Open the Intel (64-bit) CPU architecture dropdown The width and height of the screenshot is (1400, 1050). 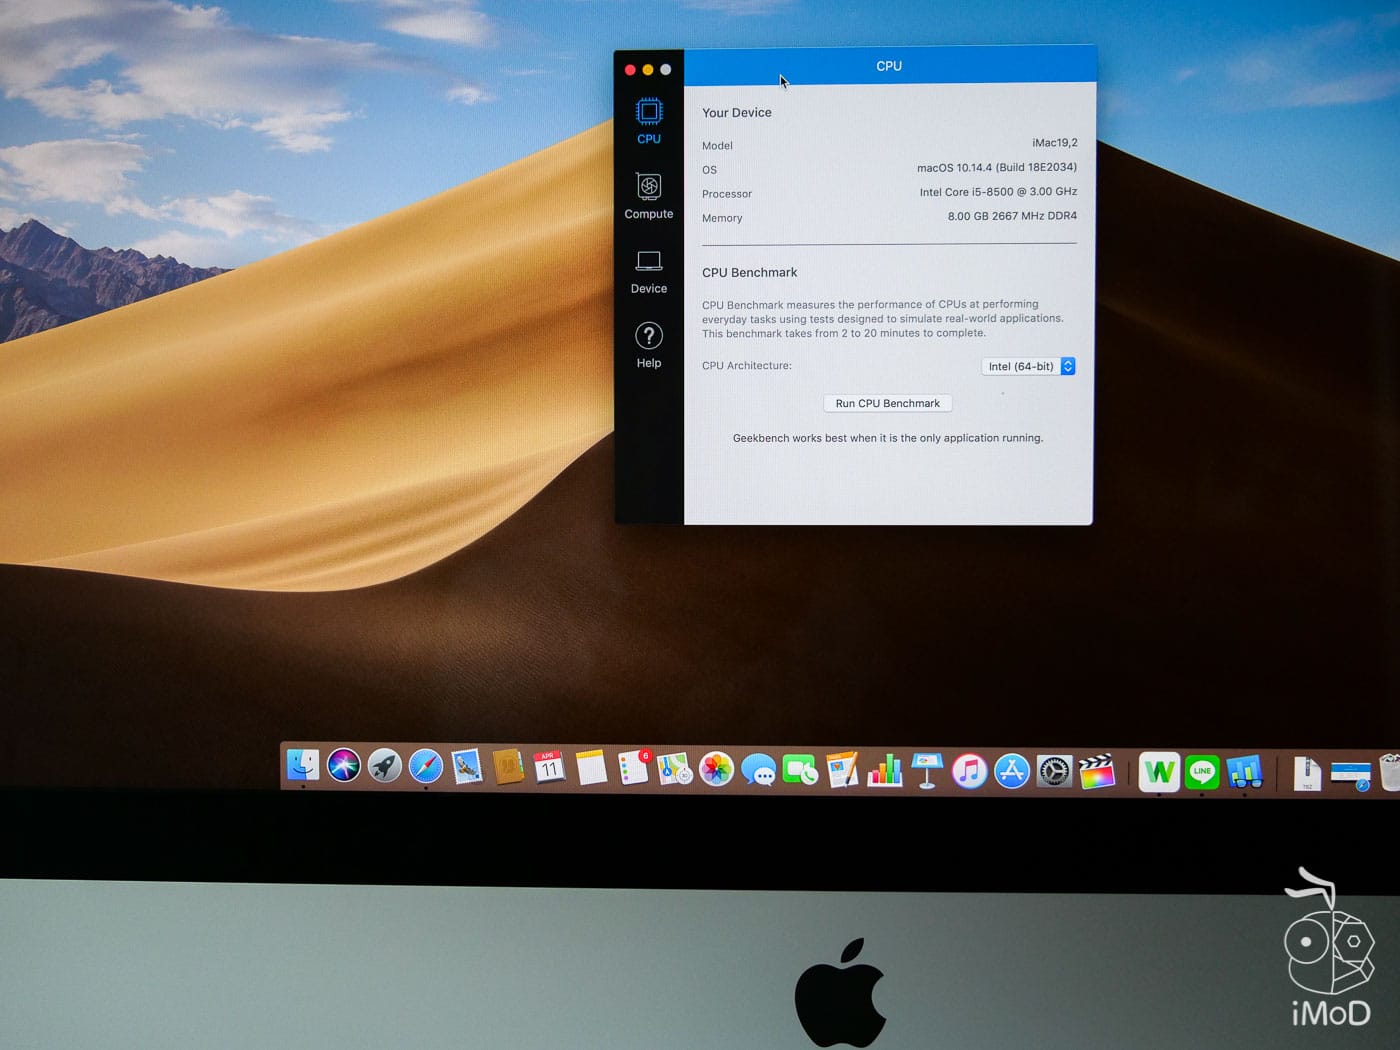click(x=1028, y=366)
